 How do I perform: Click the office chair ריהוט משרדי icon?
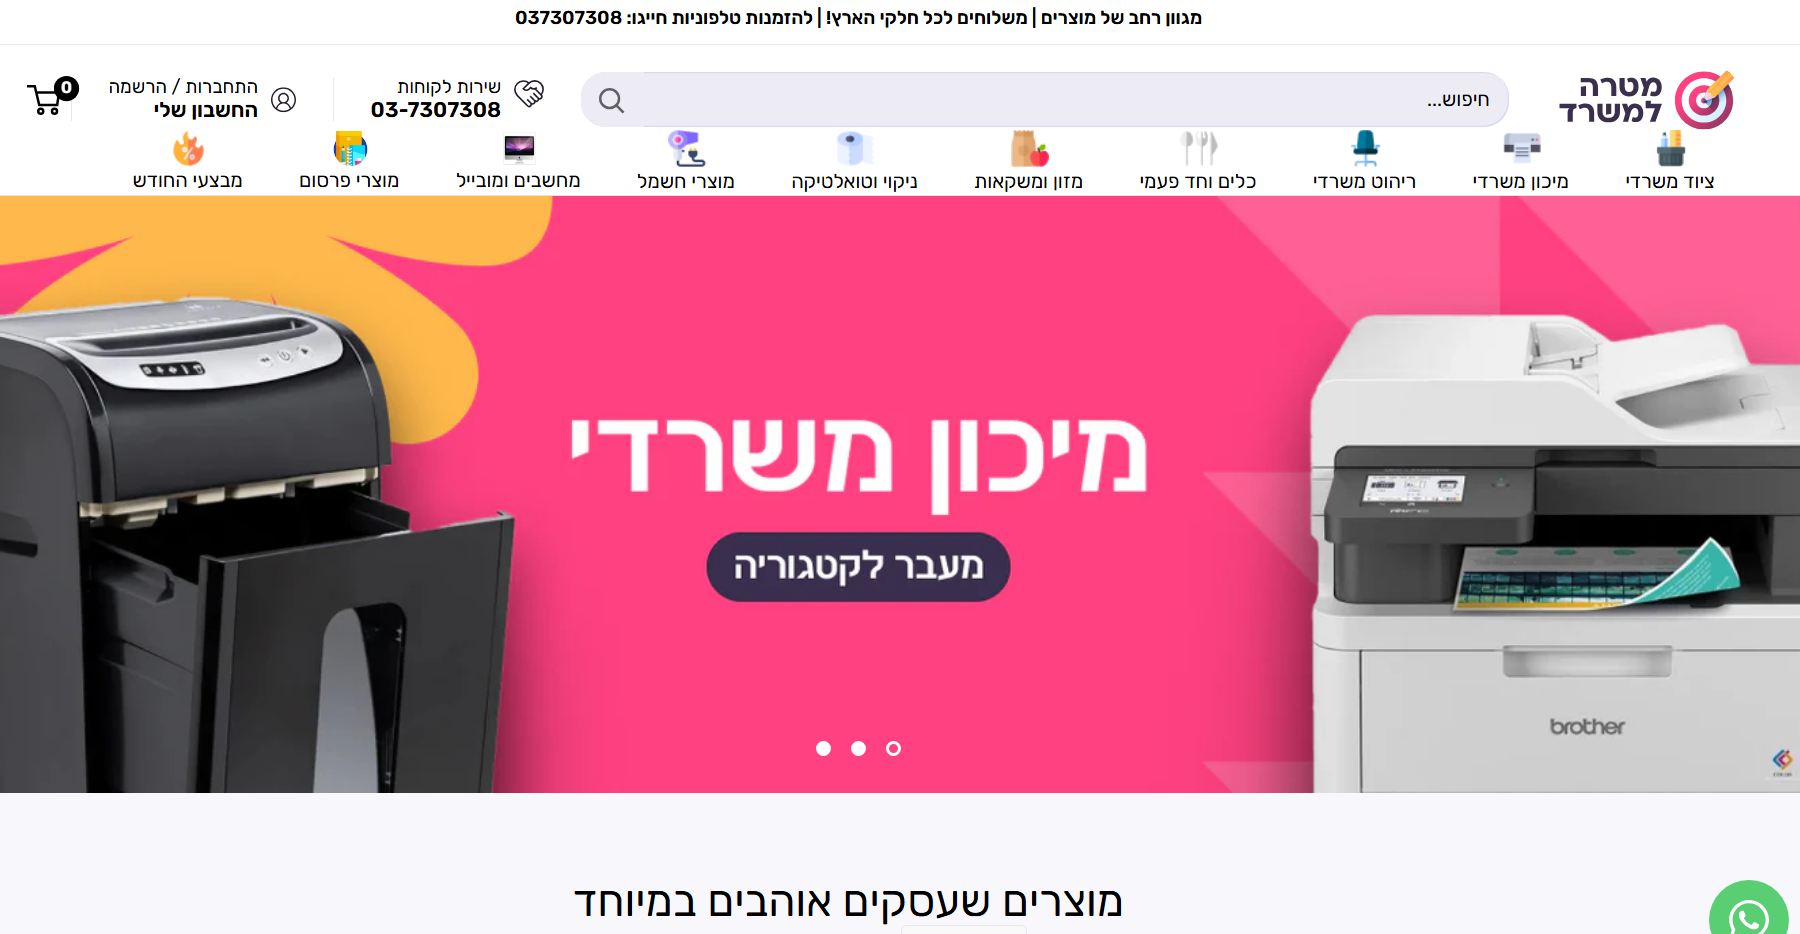[1365, 149]
